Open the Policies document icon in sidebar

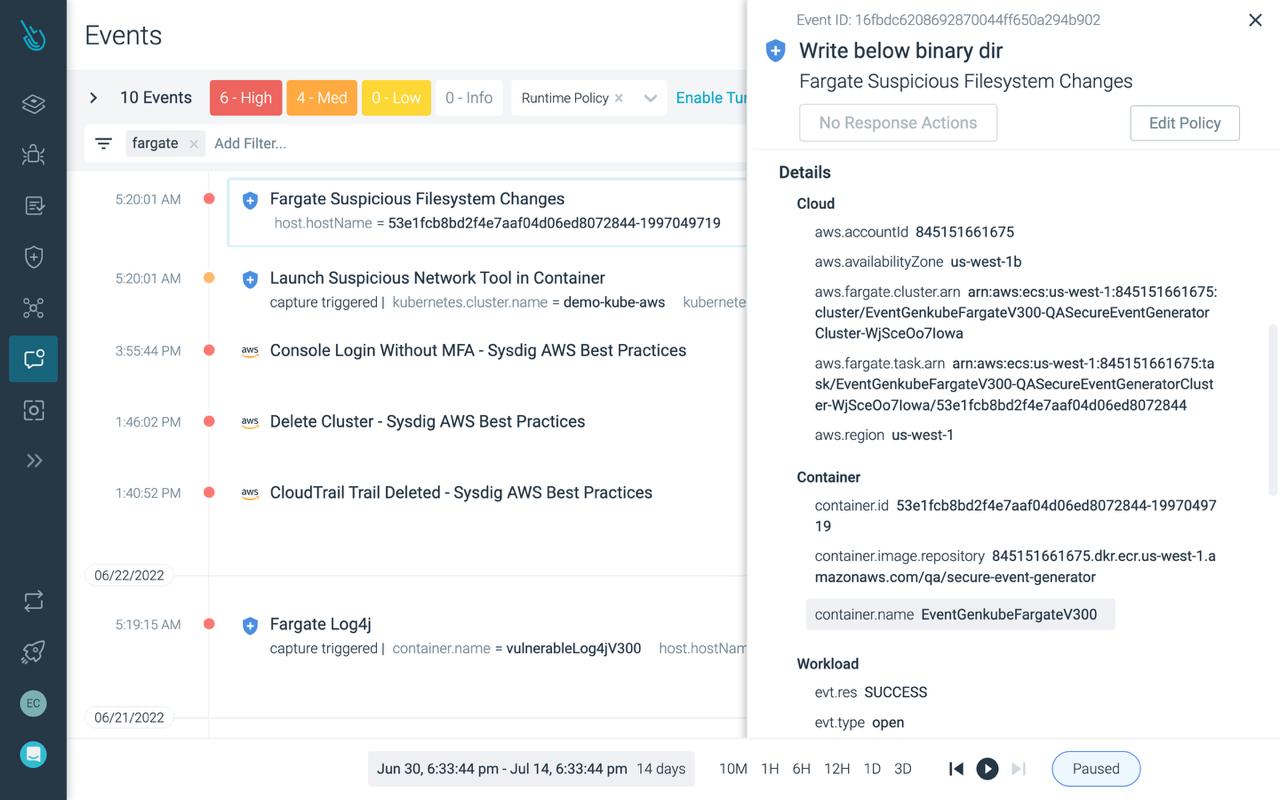point(33,205)
